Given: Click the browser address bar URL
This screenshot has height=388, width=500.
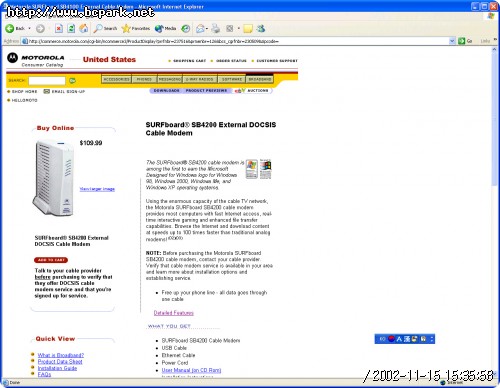Looking at the screenshot, I should (153, 41).
